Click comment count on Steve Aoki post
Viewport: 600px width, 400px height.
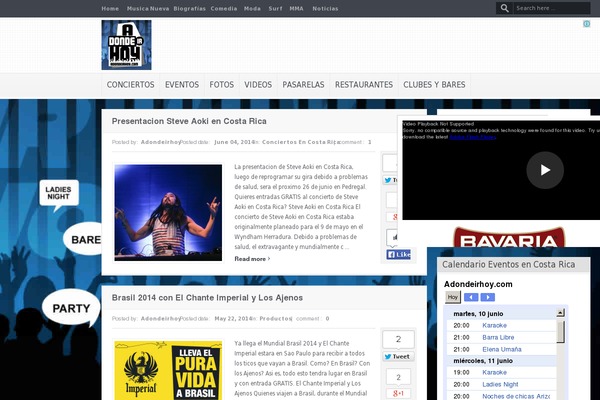370,142
